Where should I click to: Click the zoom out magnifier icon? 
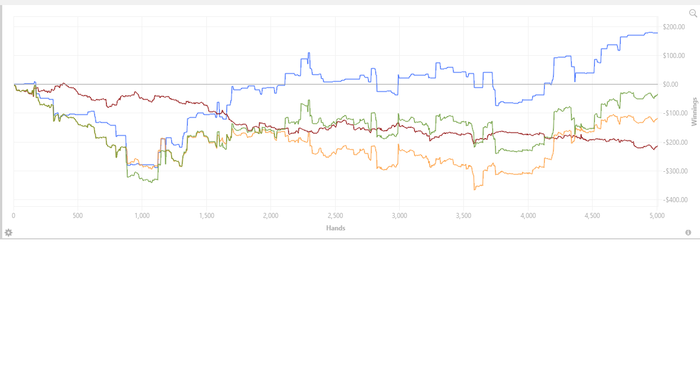(693, 13)
